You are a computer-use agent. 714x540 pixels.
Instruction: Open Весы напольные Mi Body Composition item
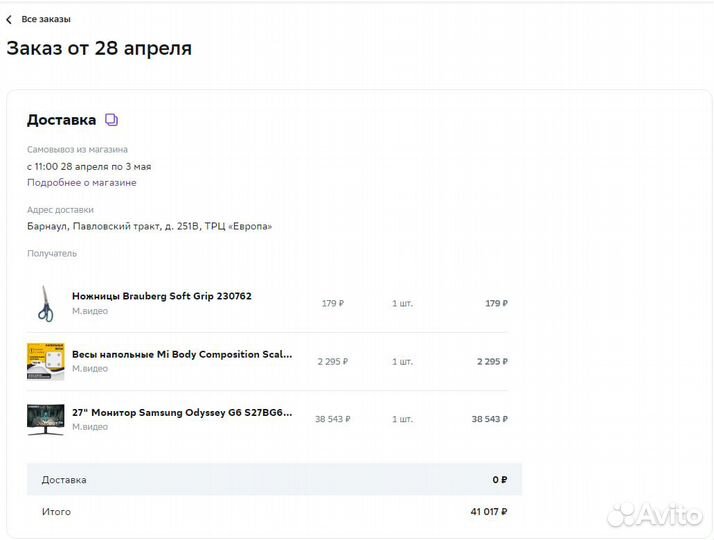point(182,354)
